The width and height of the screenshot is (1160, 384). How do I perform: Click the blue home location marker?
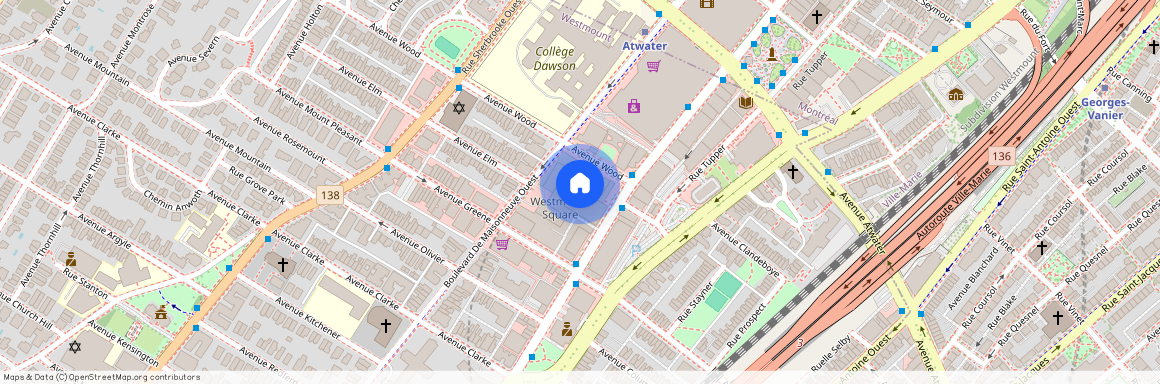coord(580,183)
